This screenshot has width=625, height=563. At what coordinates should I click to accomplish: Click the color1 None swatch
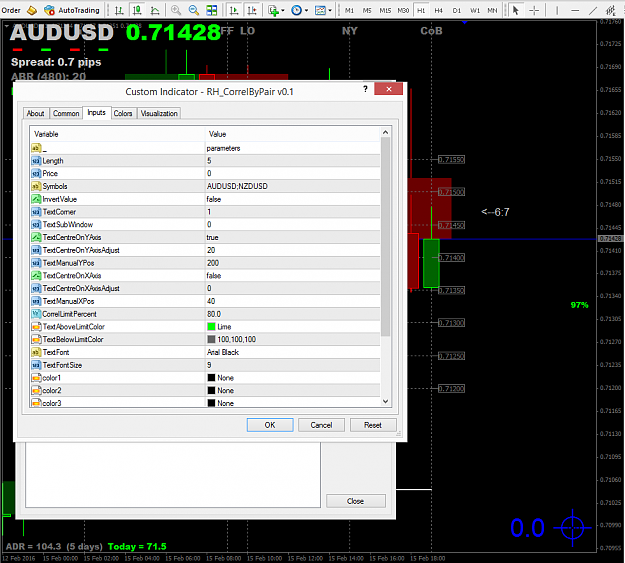click(x=211, y=378)
